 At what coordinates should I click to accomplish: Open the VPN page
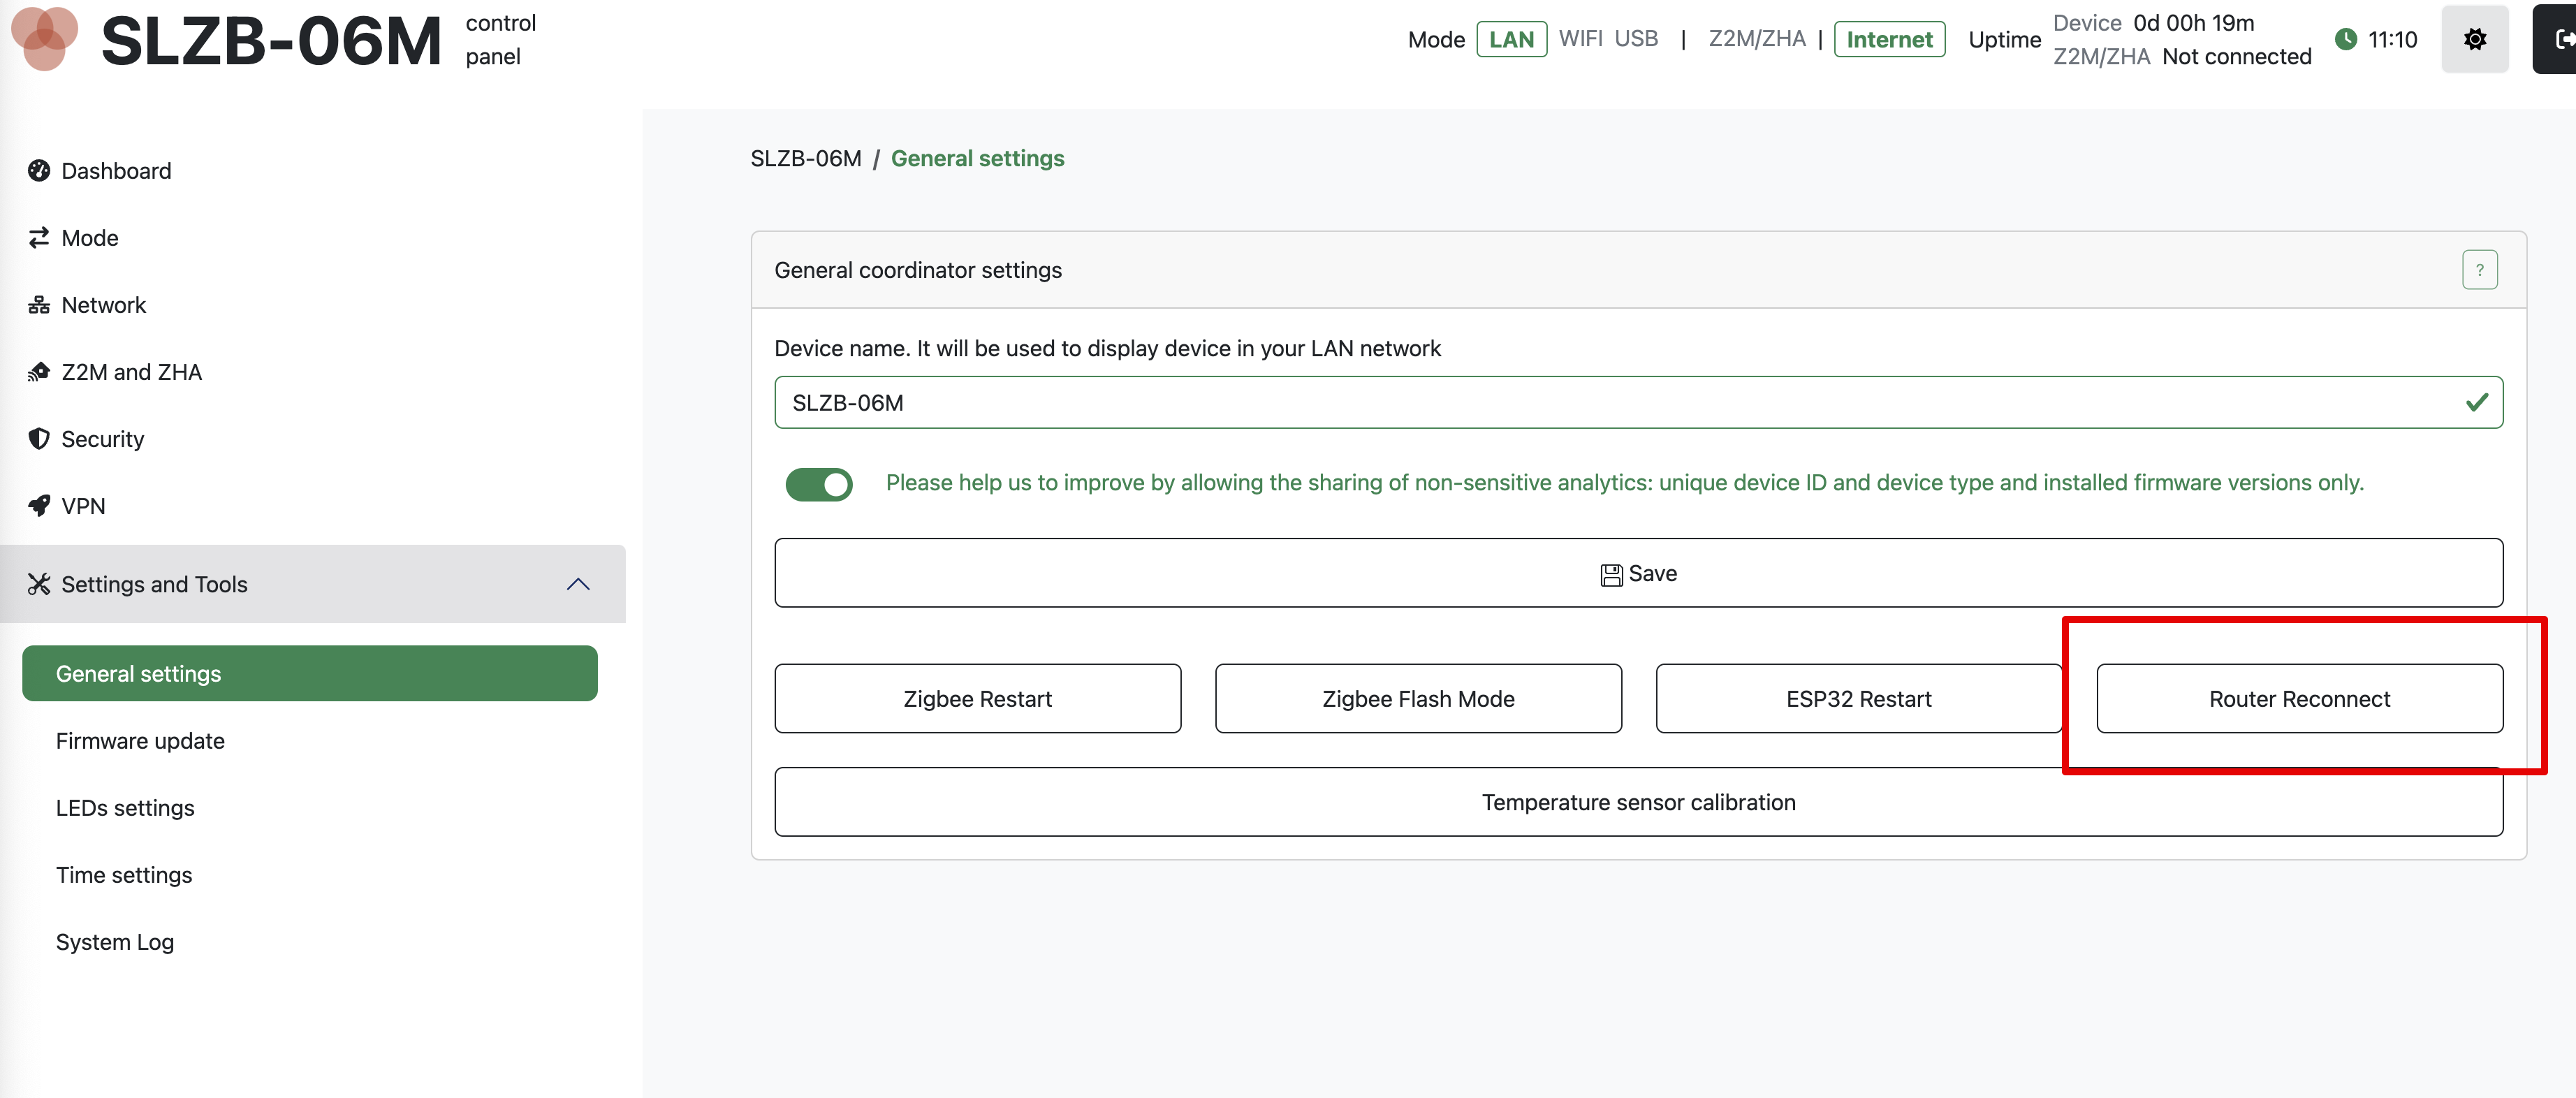pos(83,506)
